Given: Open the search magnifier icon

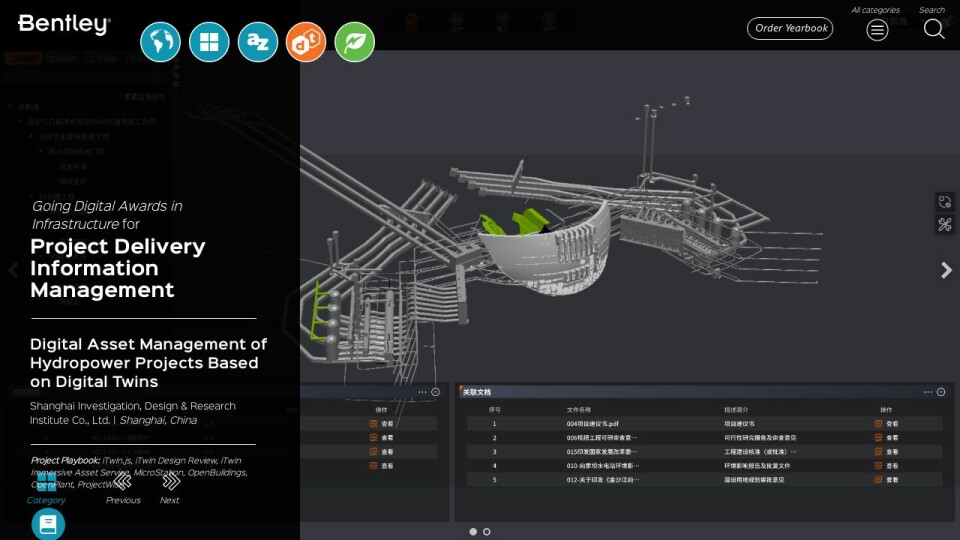Looking at the screenshot, I should [x=933, y=29].
